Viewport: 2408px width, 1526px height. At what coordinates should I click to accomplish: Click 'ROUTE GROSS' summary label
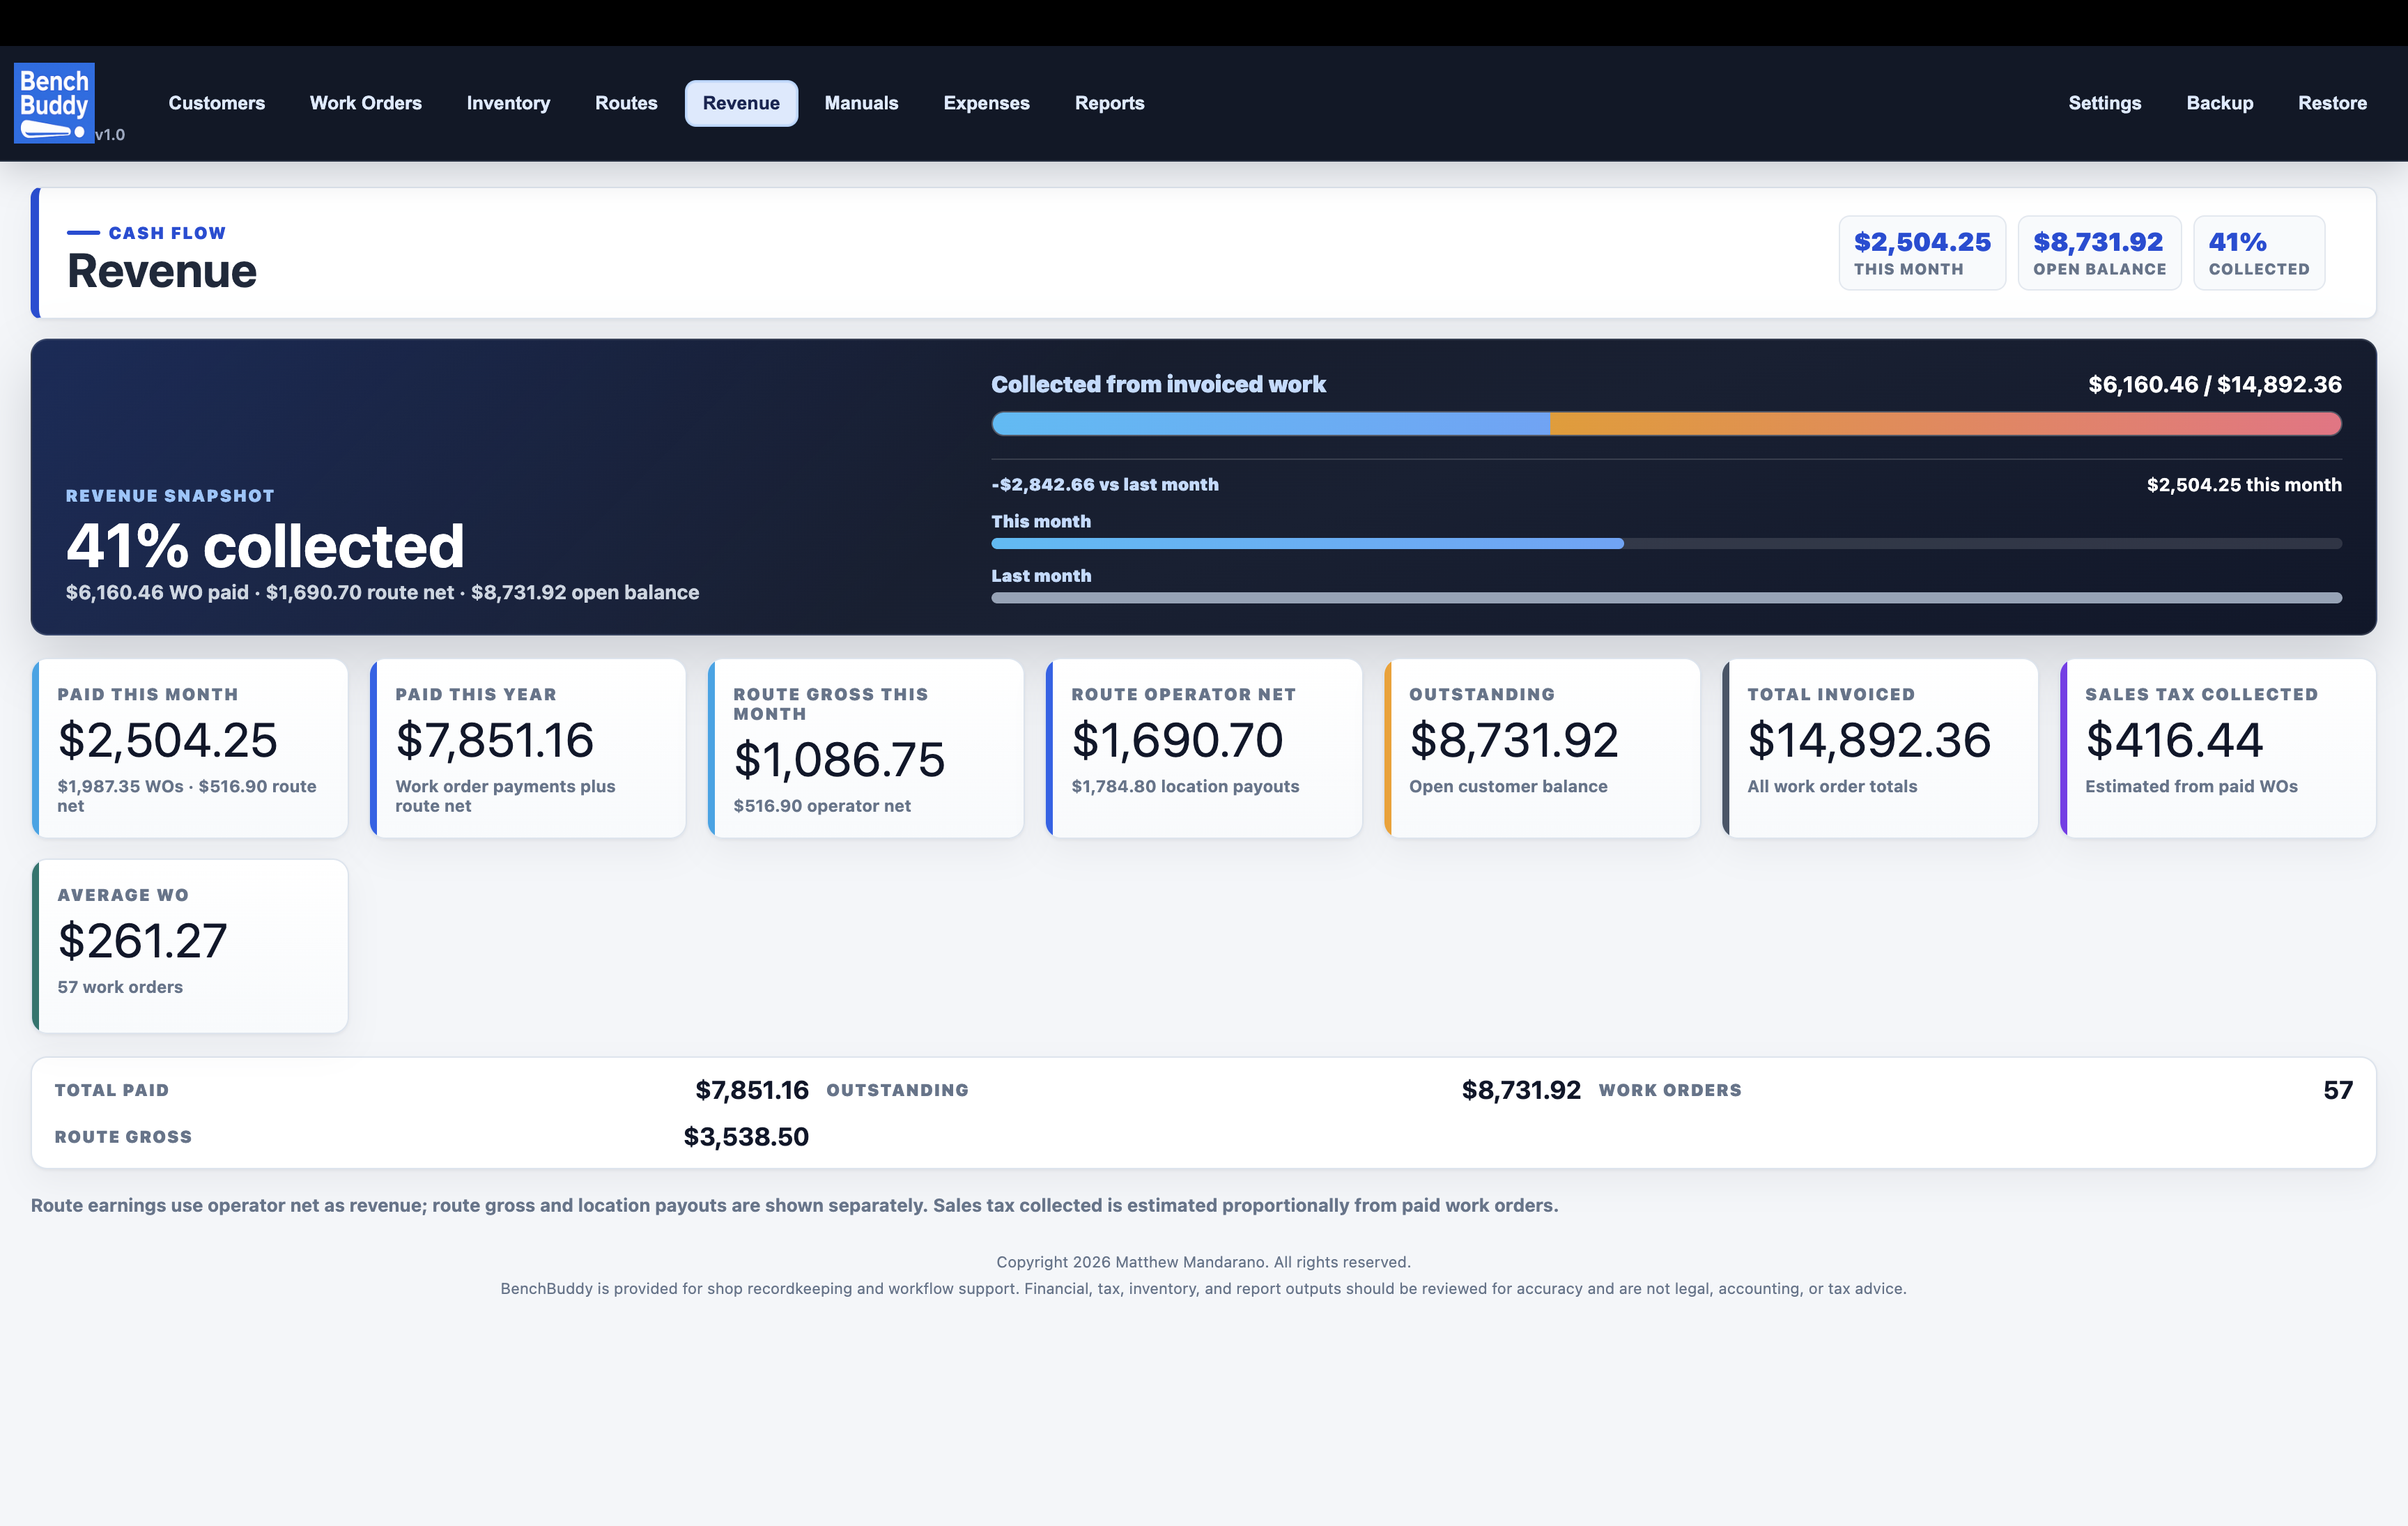click(123, 1137)
